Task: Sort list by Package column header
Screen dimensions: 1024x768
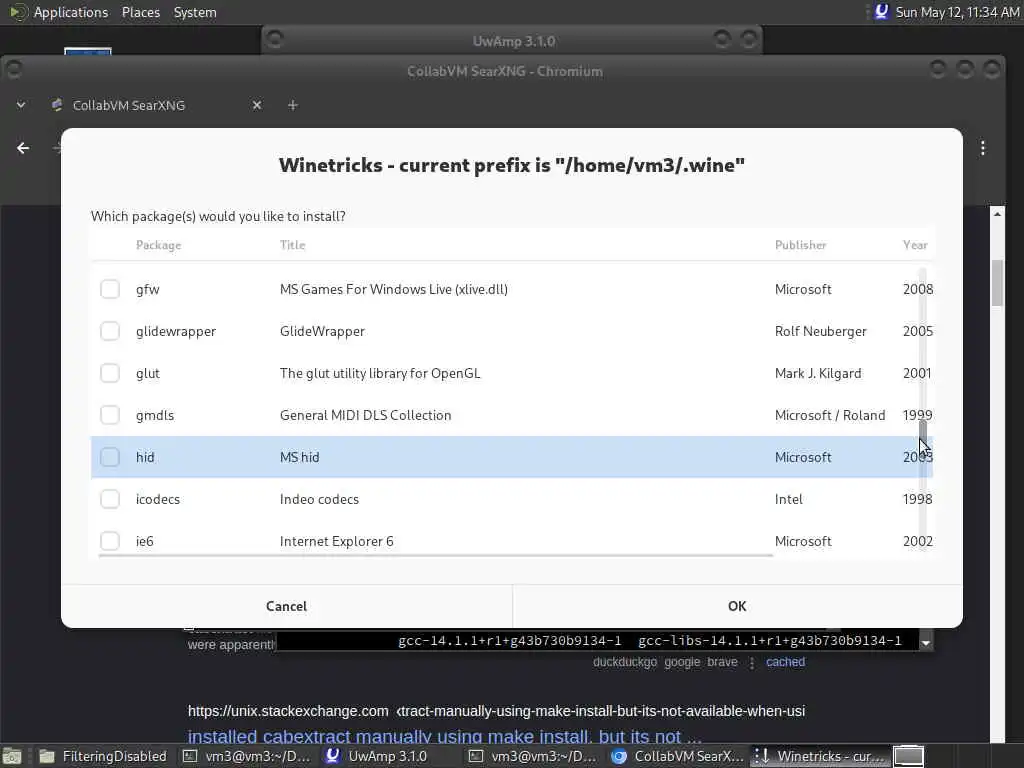Action: pos(158,245)
